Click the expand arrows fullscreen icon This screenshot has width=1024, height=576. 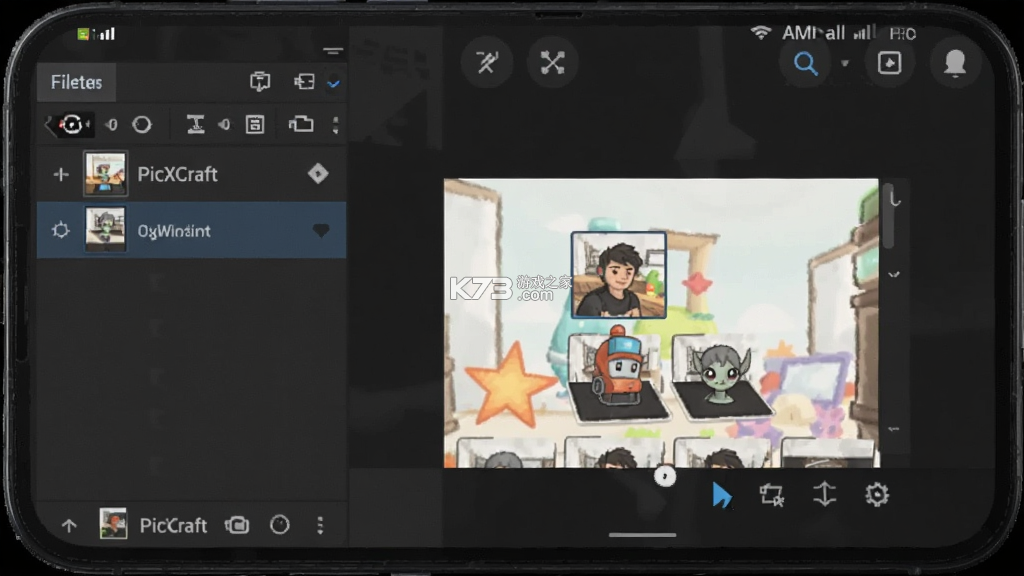click(552, 63)
